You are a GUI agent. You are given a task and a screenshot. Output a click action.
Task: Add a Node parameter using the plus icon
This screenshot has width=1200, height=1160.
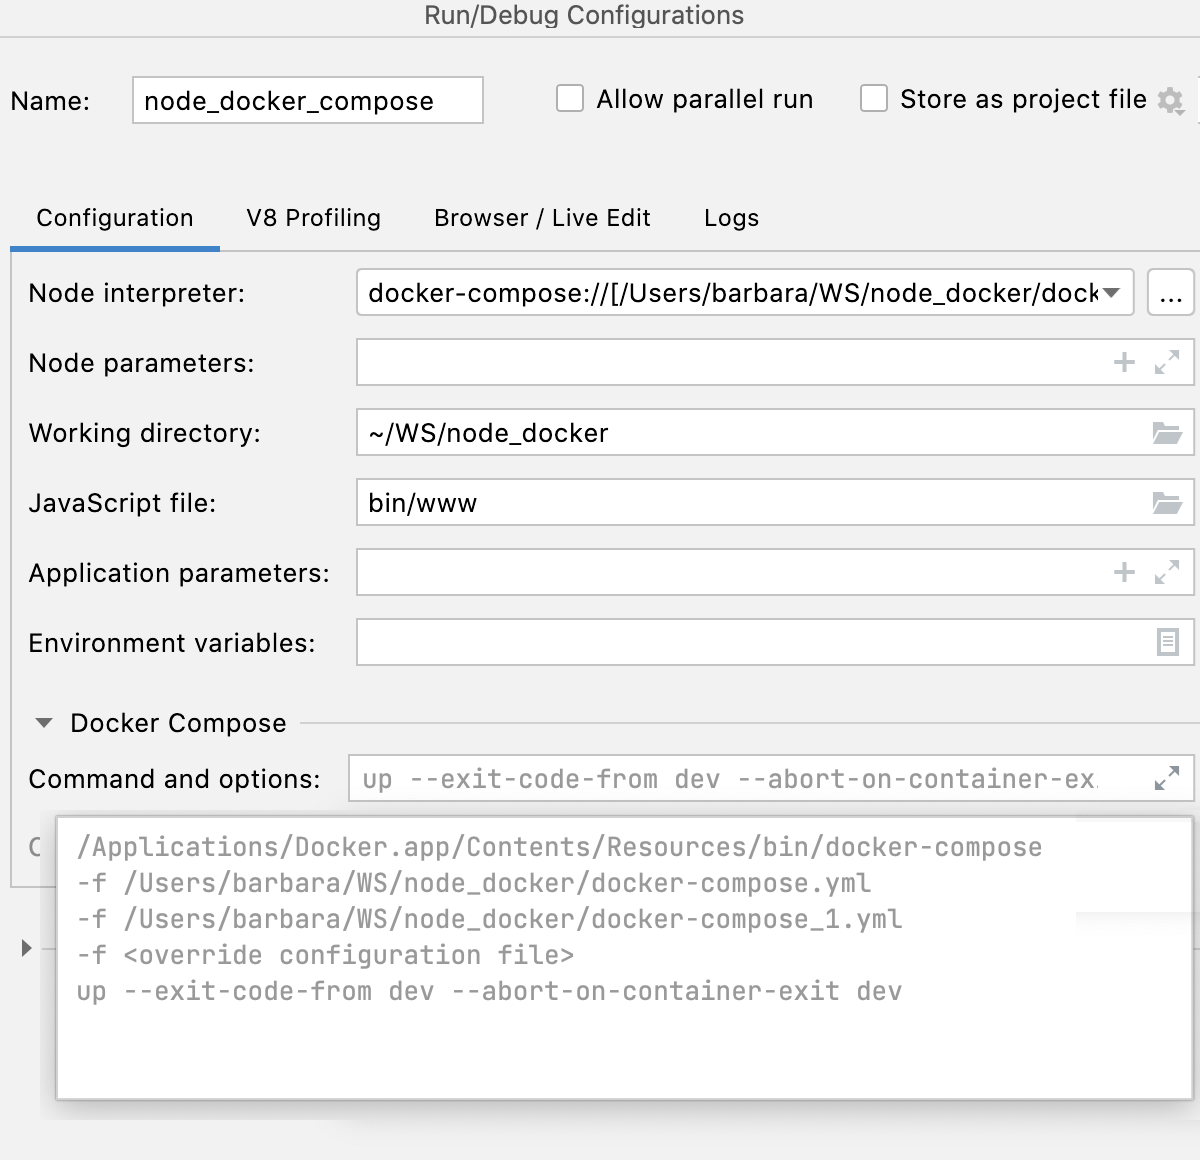click(x=1123, y=362)
